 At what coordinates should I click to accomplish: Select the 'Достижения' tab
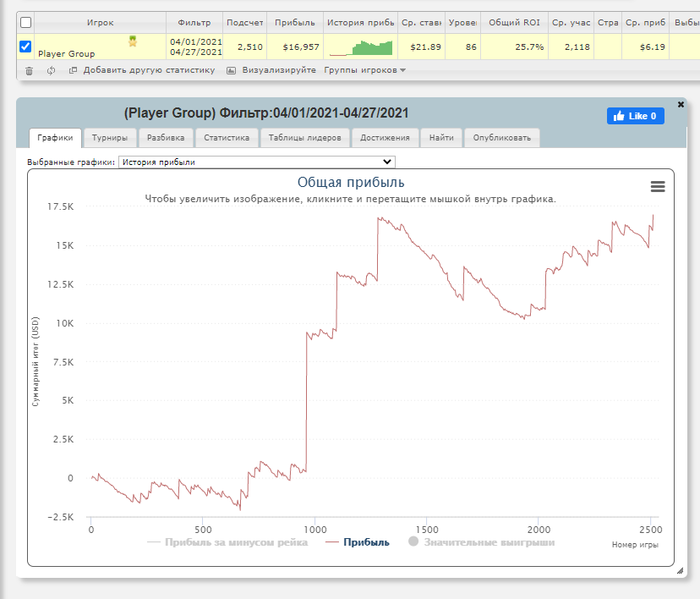[385, 138]
